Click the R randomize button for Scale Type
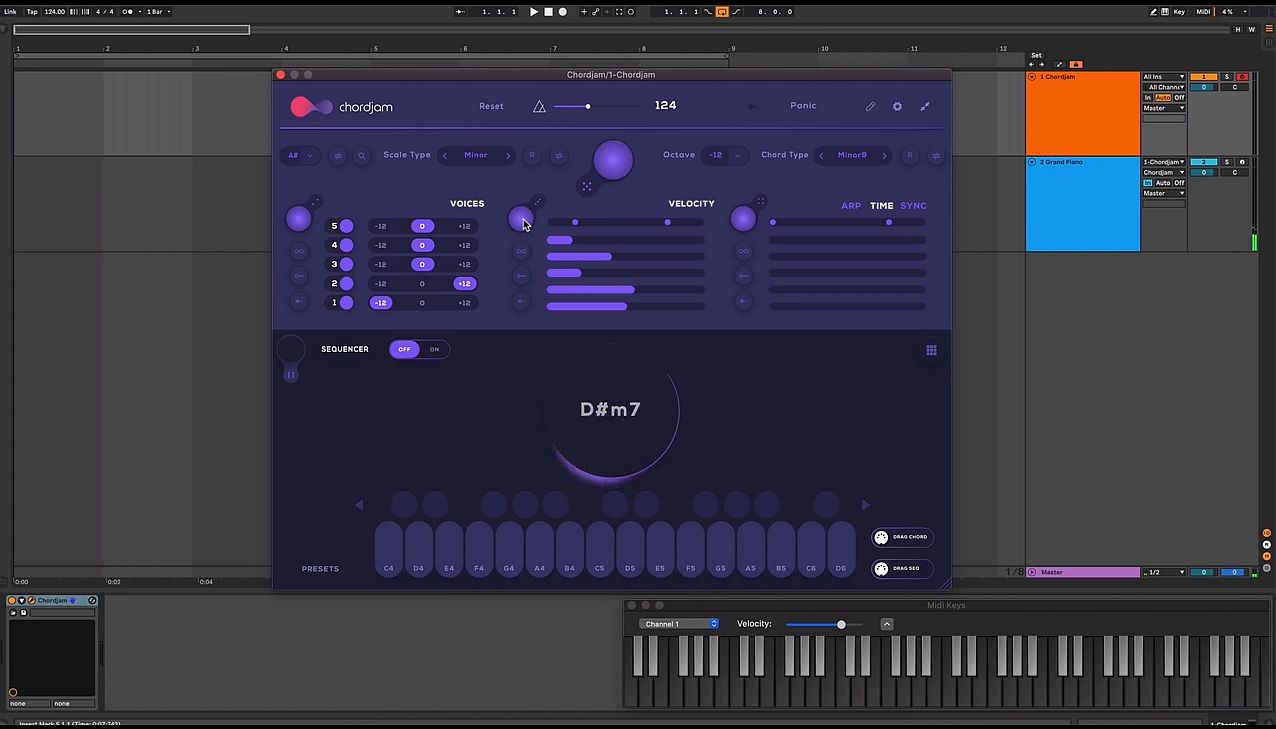 532,155
